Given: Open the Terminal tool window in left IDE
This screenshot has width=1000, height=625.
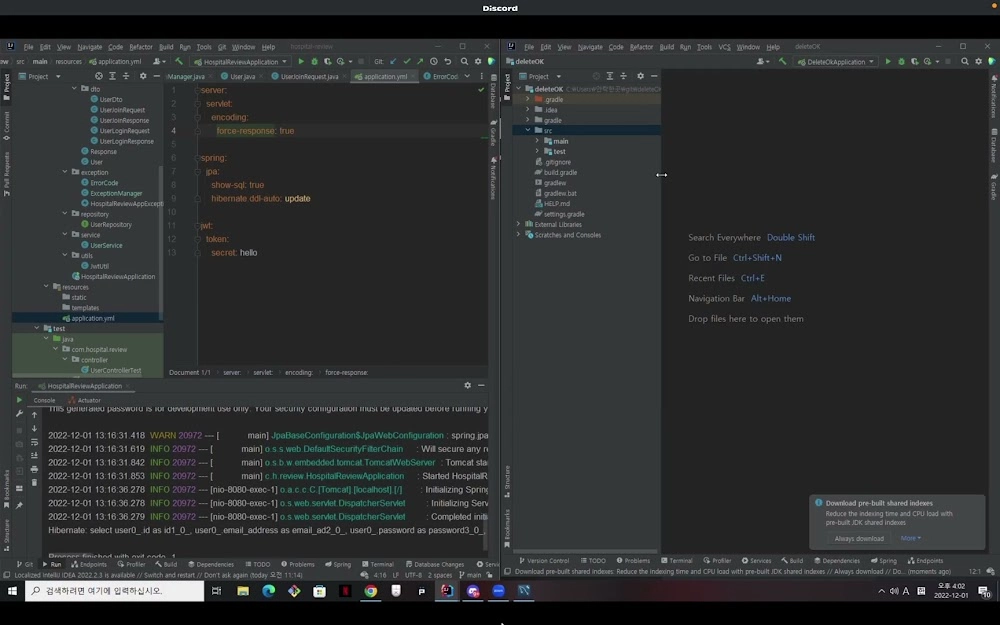Looking at the screenshot, I should 378,564.
